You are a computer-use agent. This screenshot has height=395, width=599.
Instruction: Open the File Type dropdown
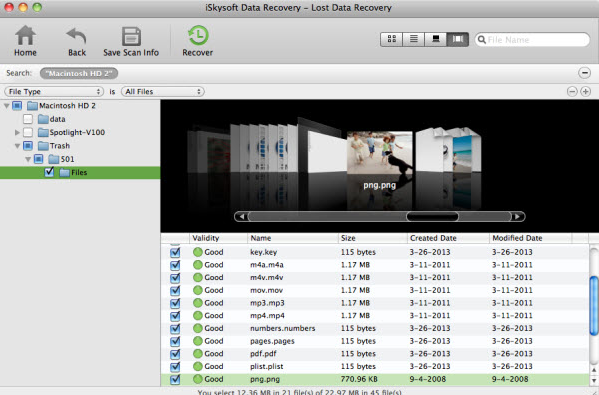[54, 92]
